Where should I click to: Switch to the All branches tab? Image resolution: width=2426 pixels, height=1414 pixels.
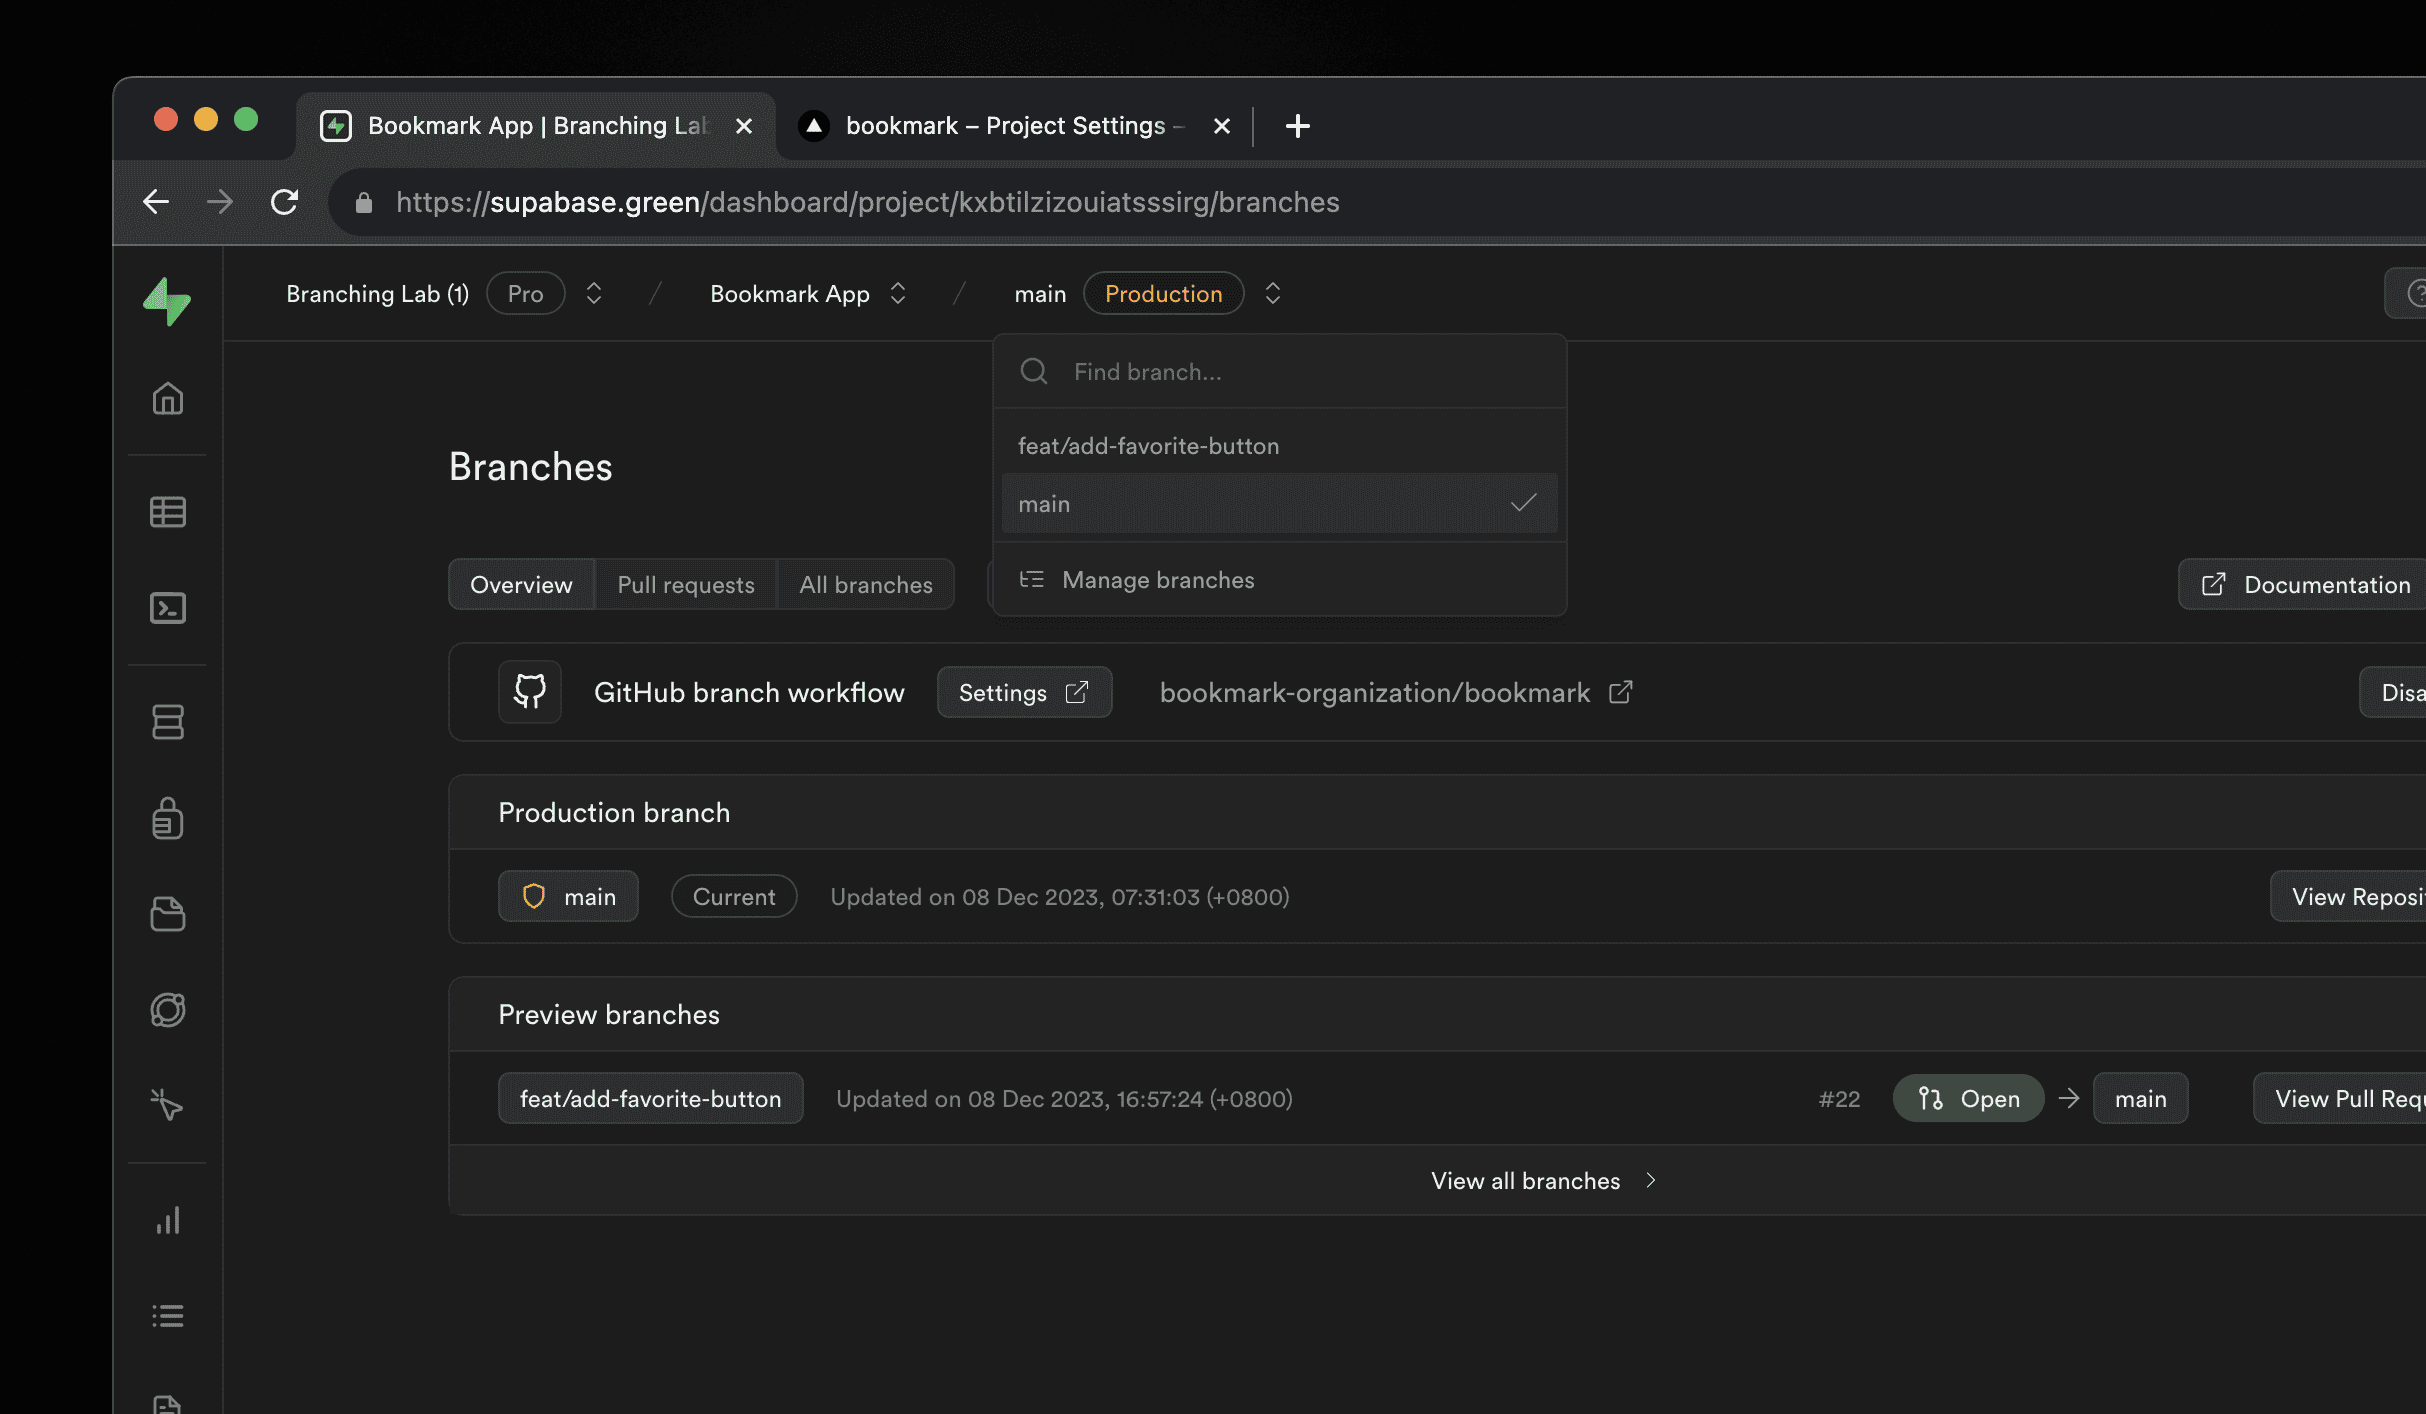tap(865, 584)
